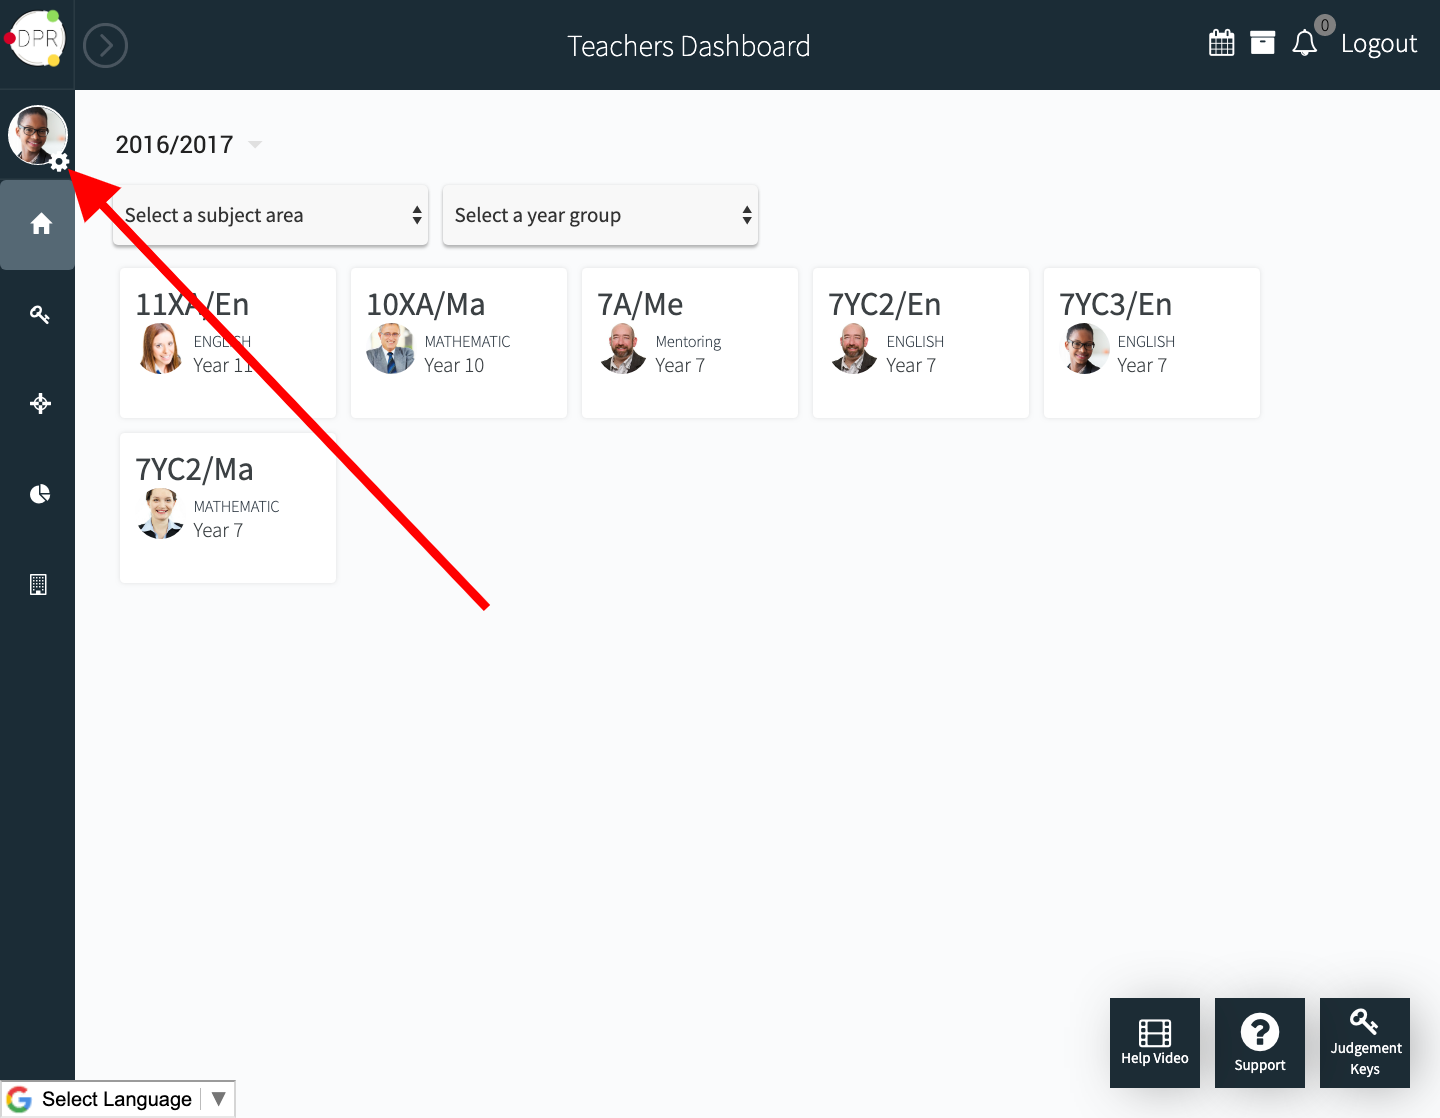
Task: Open the Select a year group dropdown
Action: click(599, 215)
